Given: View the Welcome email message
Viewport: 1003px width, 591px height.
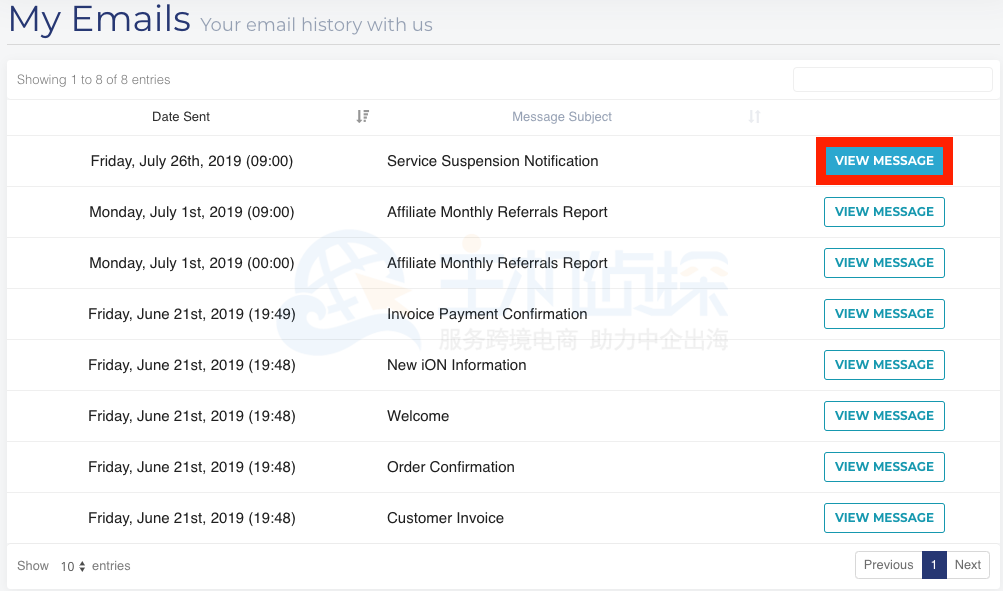Looking at the screenshot, I should [x=884, y=416].
